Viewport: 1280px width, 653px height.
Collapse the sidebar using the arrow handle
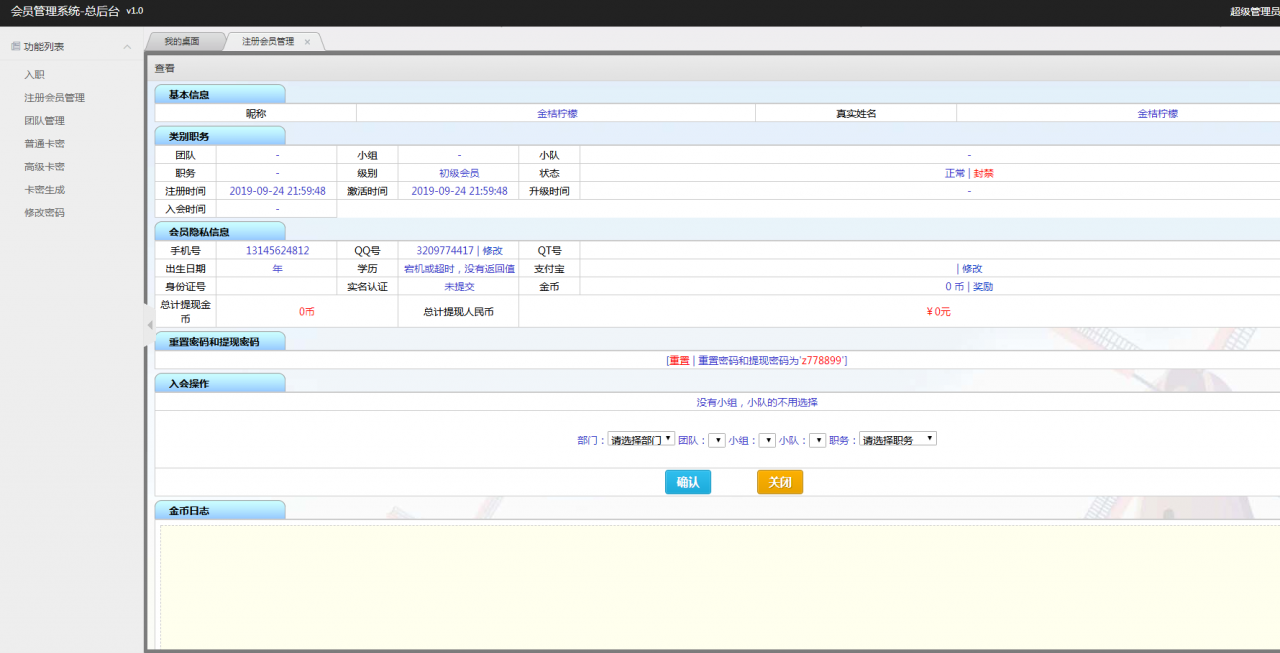coord(149,325)
